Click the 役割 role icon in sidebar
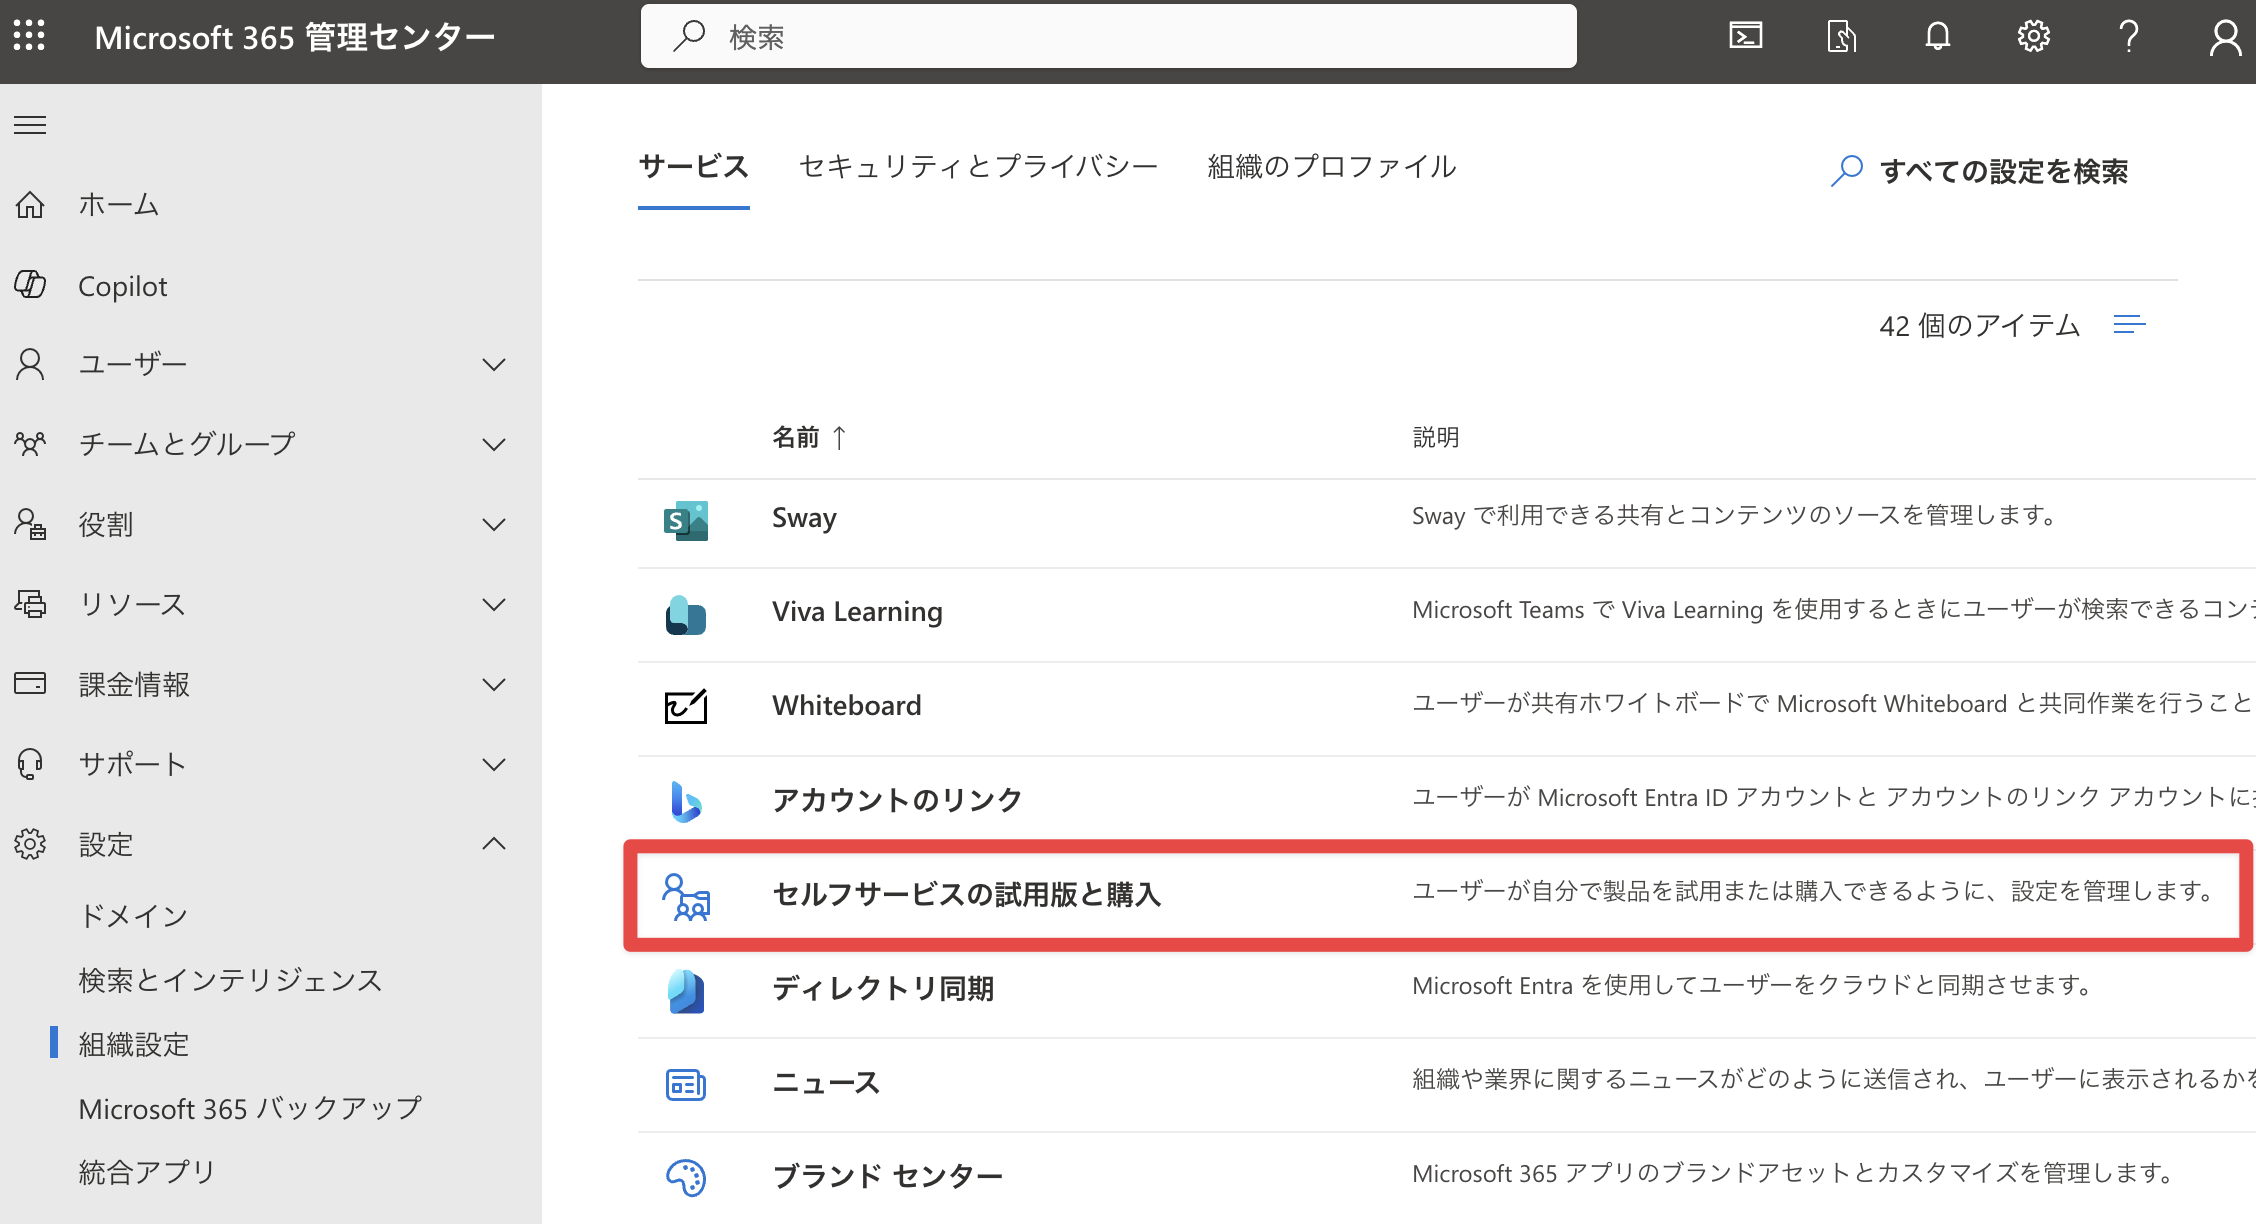2256x1224 pixels. 30,524
